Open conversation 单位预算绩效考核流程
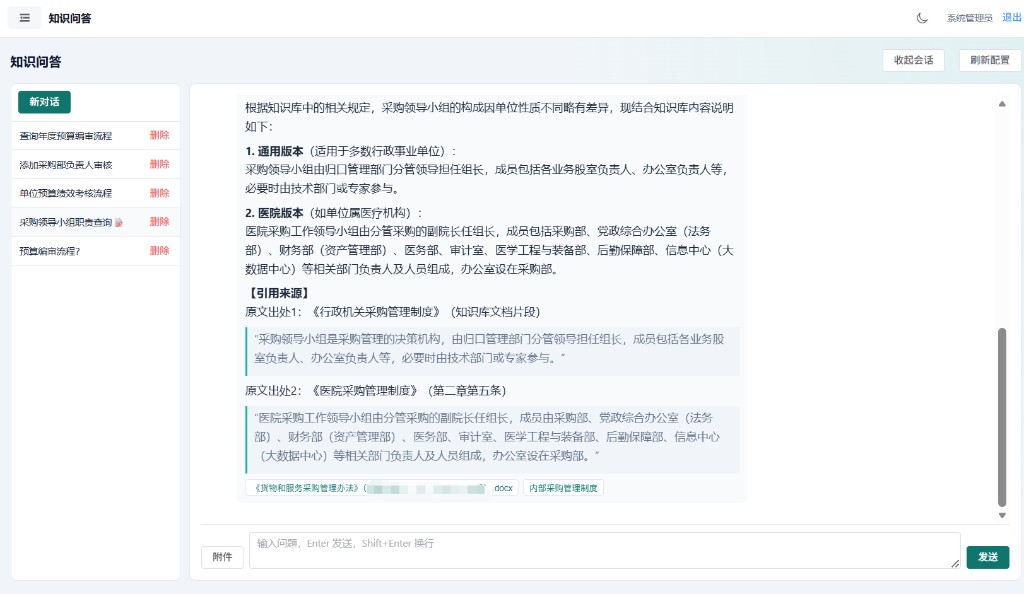 pyautogui.click(x=65, y=193)
